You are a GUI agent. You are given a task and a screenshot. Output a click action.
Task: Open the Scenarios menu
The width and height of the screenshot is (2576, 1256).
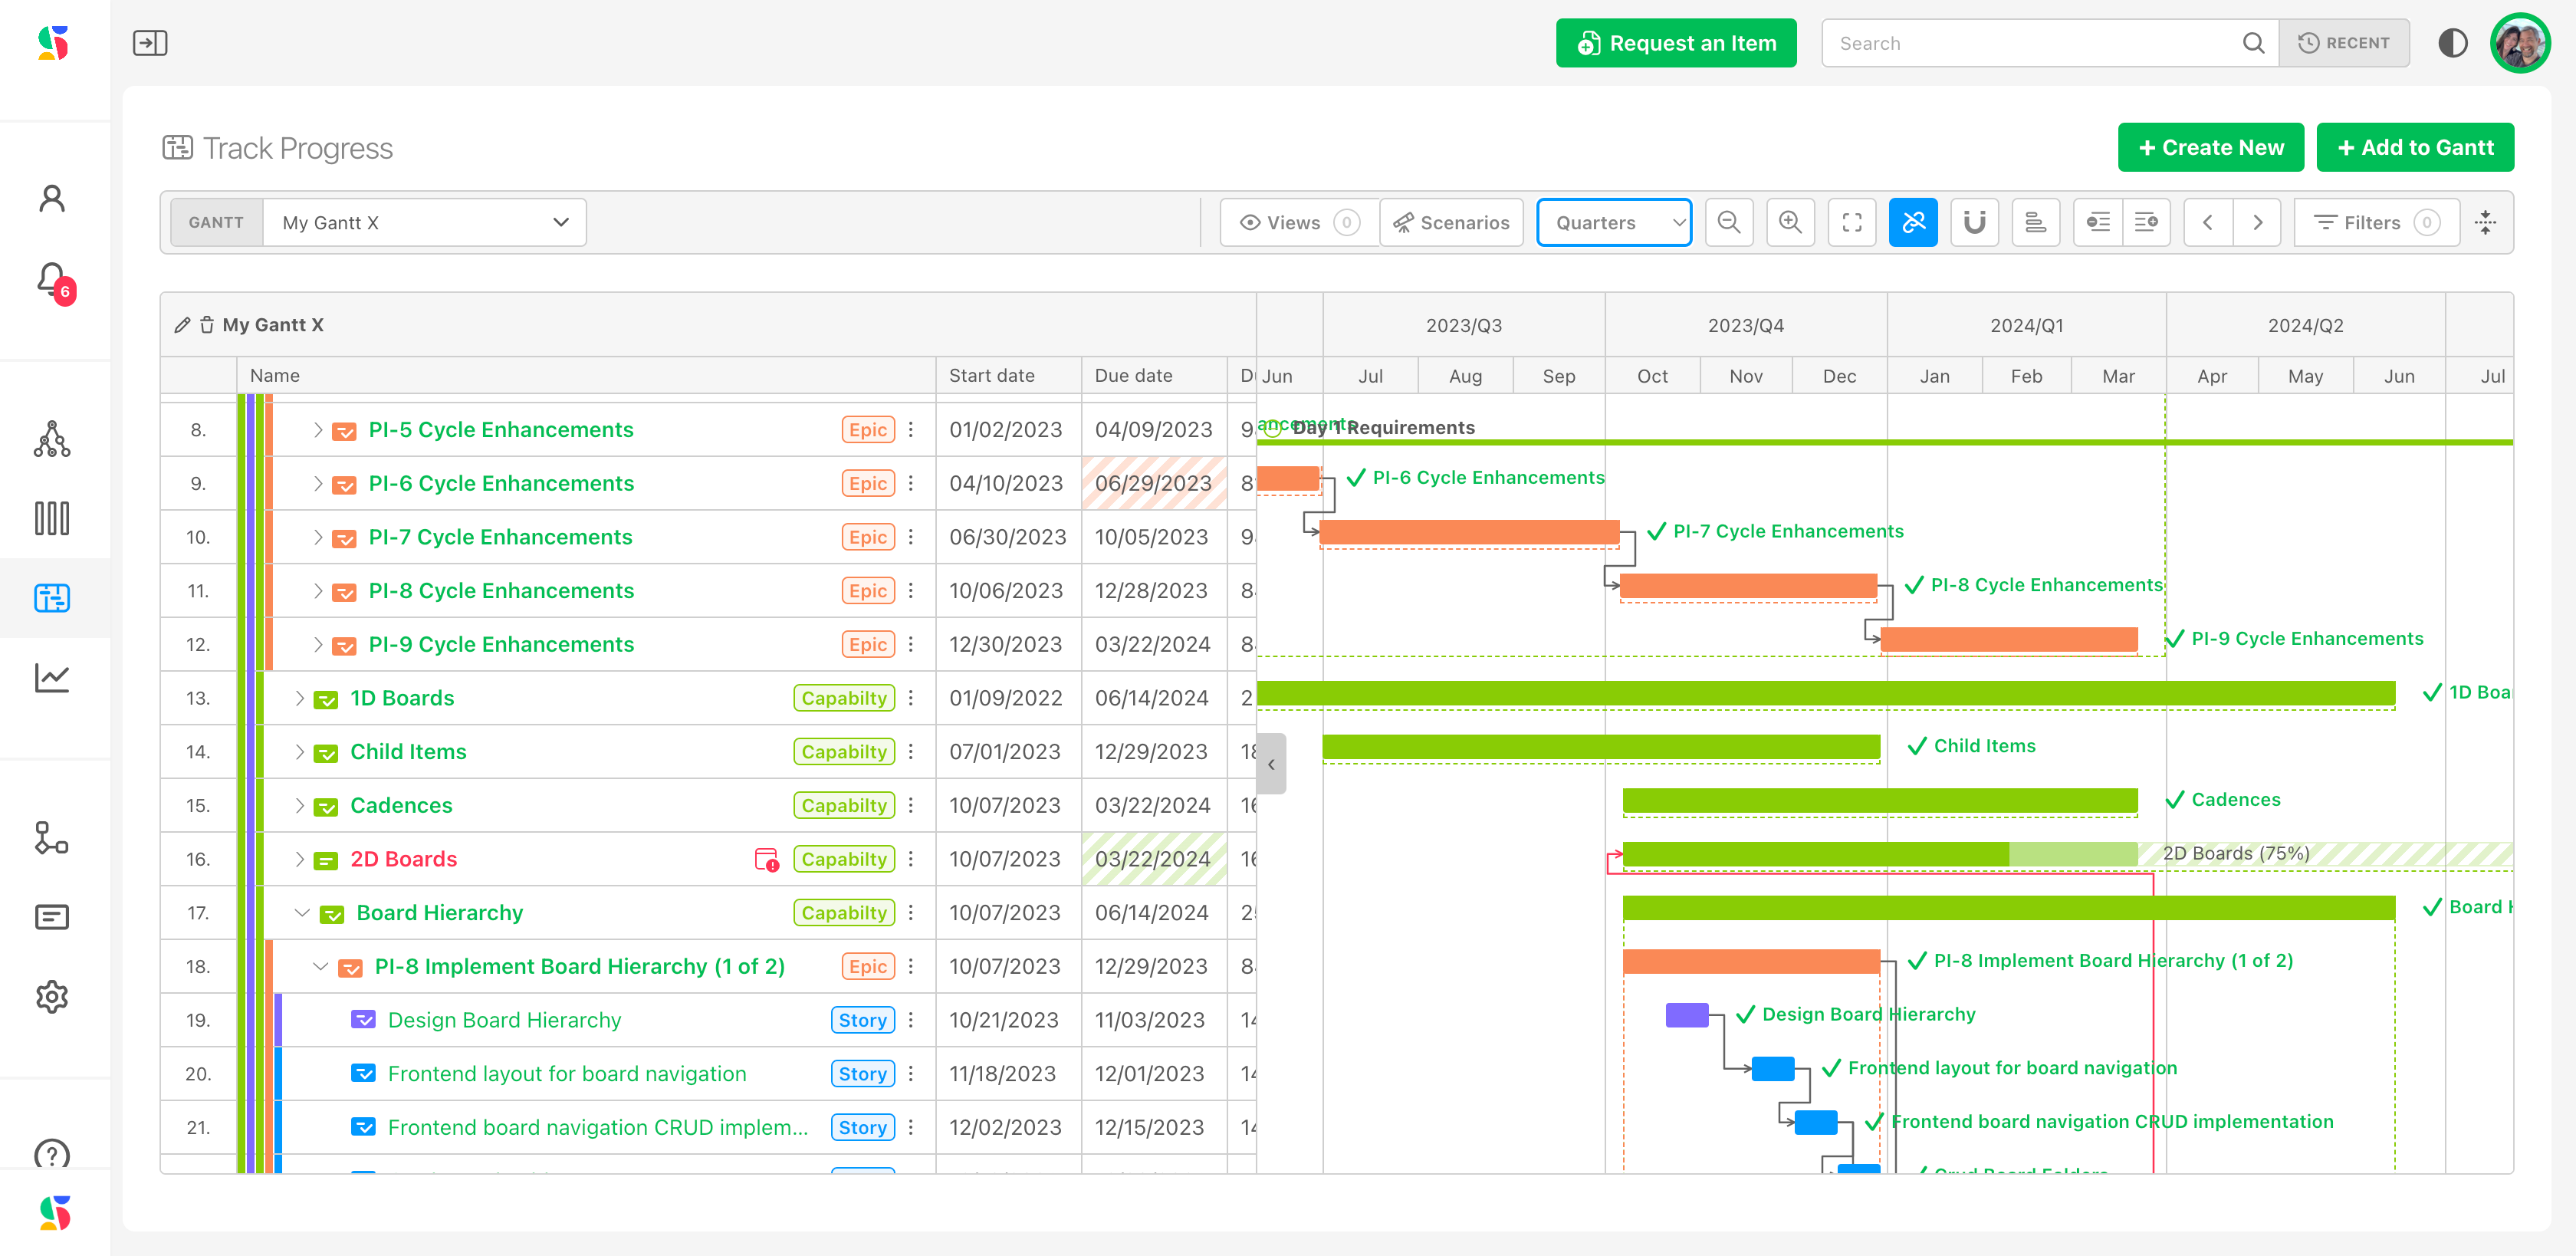[1451, 222]
